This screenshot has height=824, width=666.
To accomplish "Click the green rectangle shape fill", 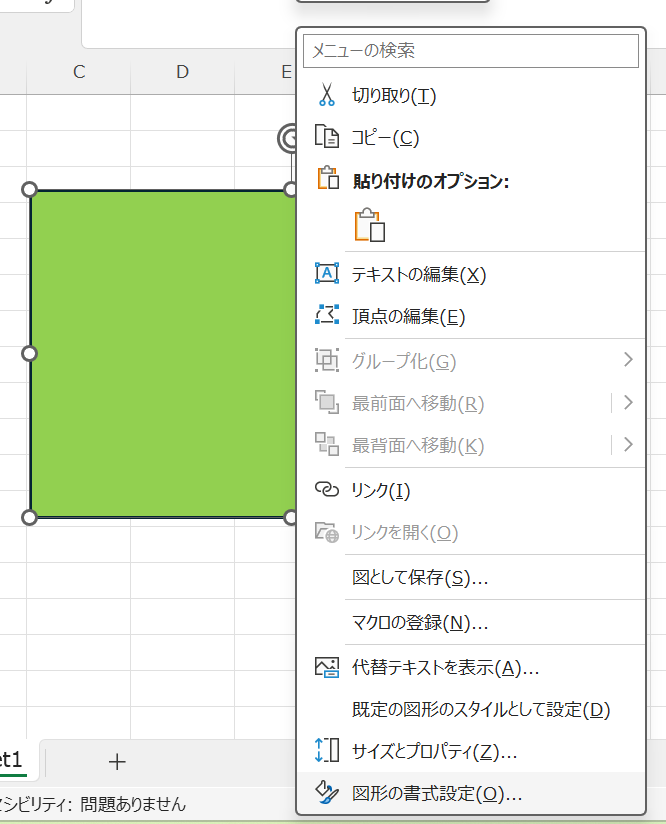I will tap(160, 354).
